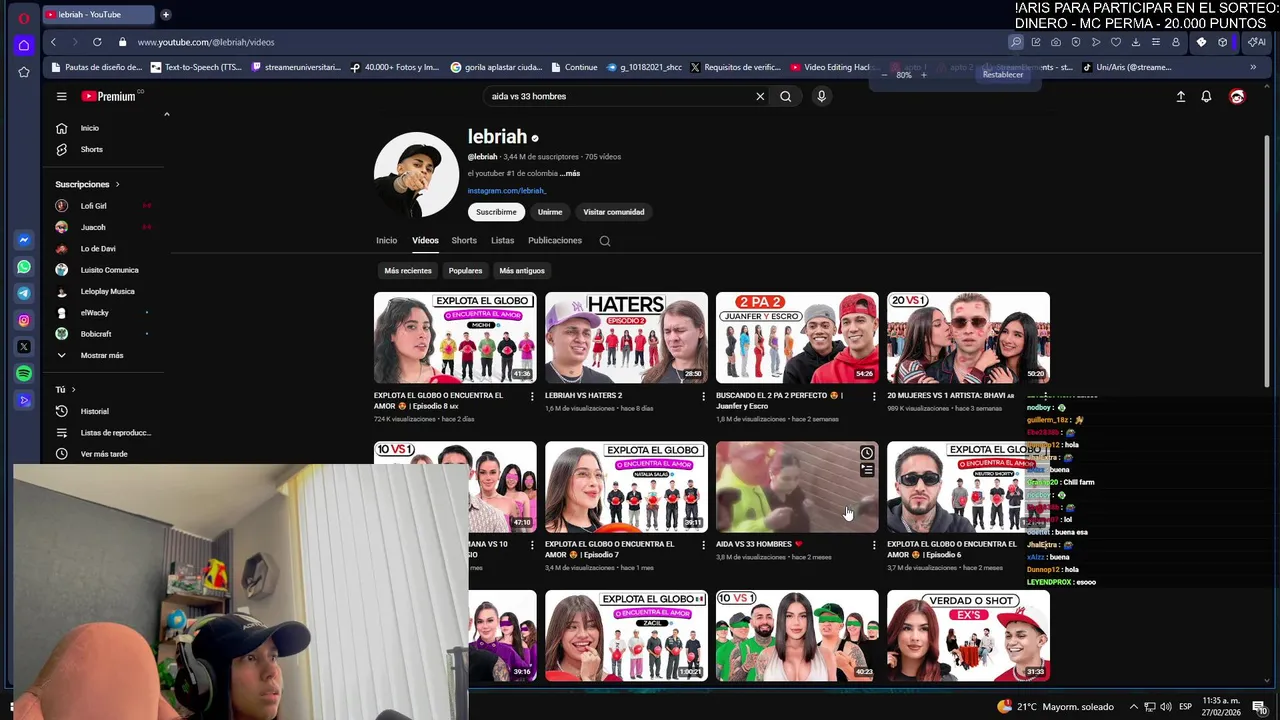Search within channel magnifier icon
The image size is (1280, 720).
tap(604, 240)
